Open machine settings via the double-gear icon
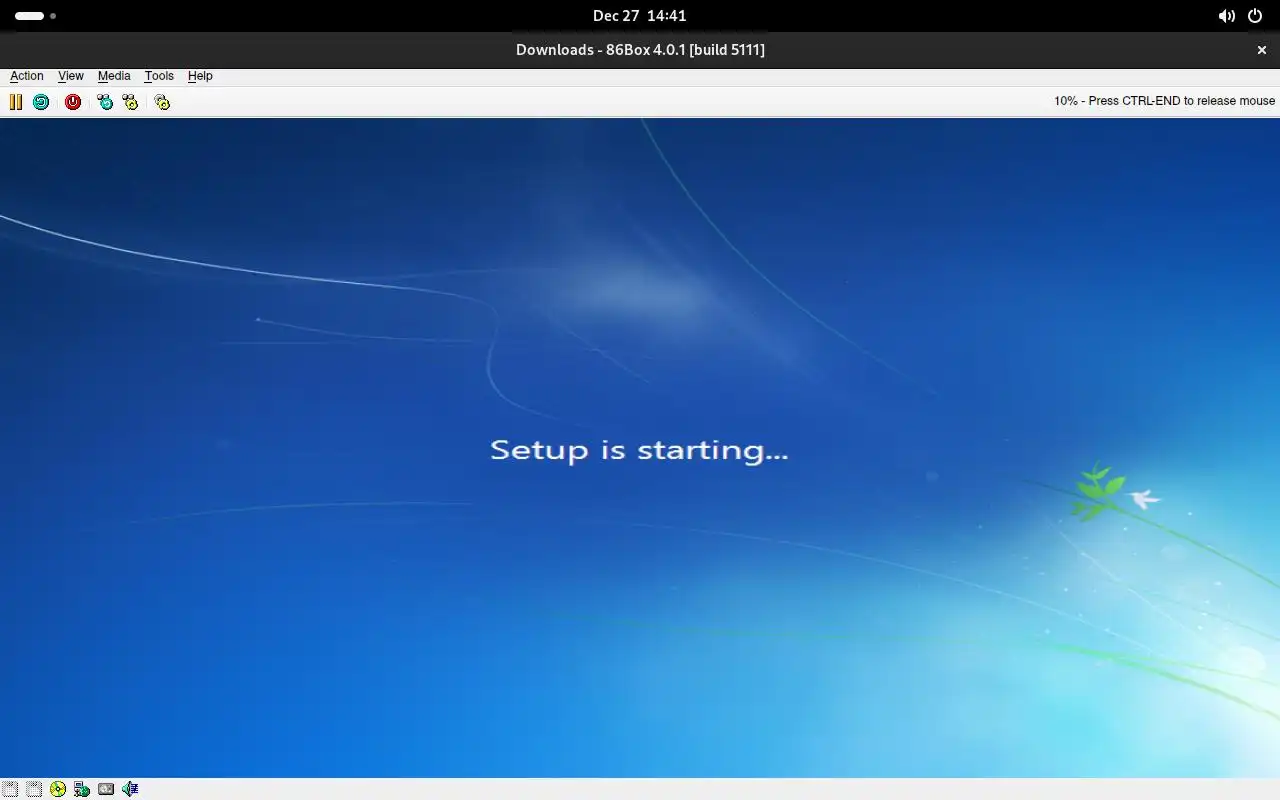 click(162, 102)
